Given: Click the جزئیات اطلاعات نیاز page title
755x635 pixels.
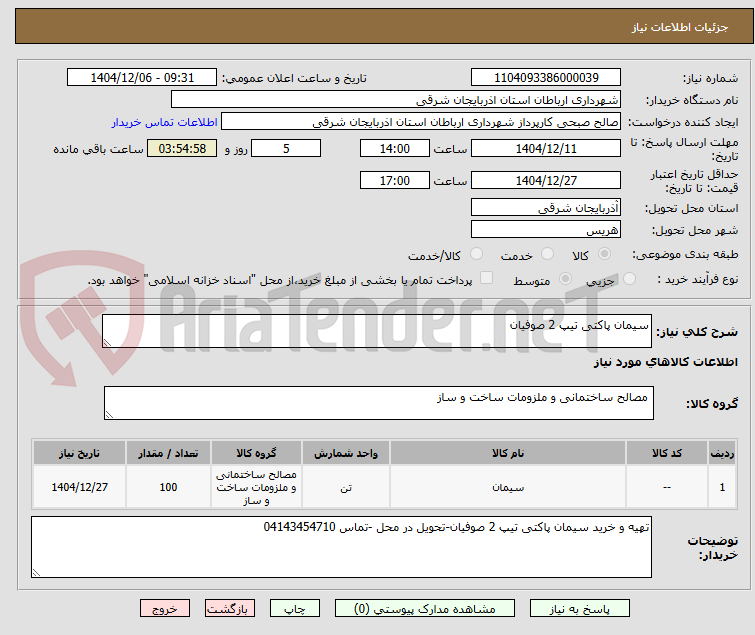Looking at the screenshot, I should point(680,27).
